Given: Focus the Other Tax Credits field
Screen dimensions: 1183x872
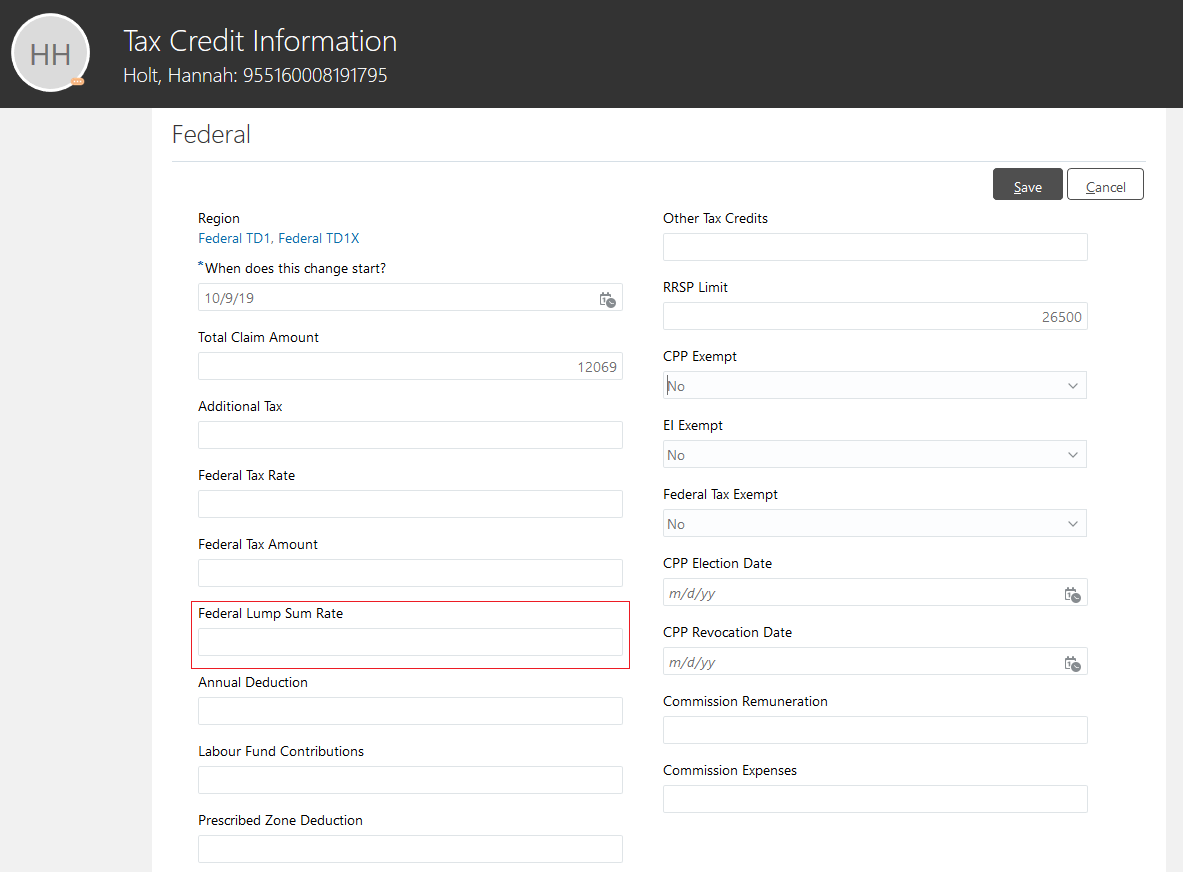Looking at the screenshot, I should point(874,248).
